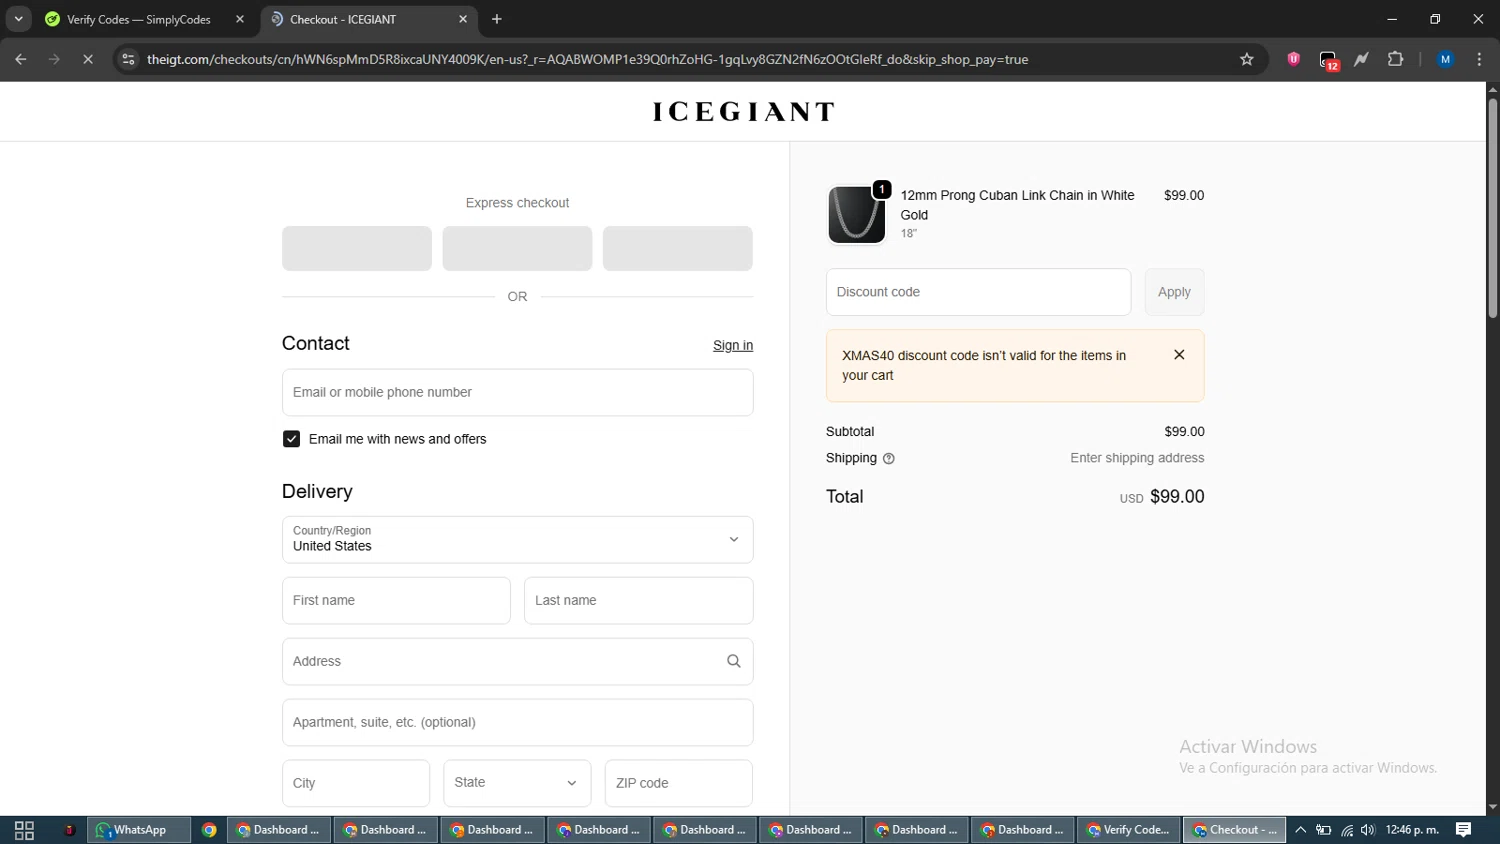Open the red shield extension icon
The width and height of the screenshot is (1500, 844).
click(x=1294, y=59)
